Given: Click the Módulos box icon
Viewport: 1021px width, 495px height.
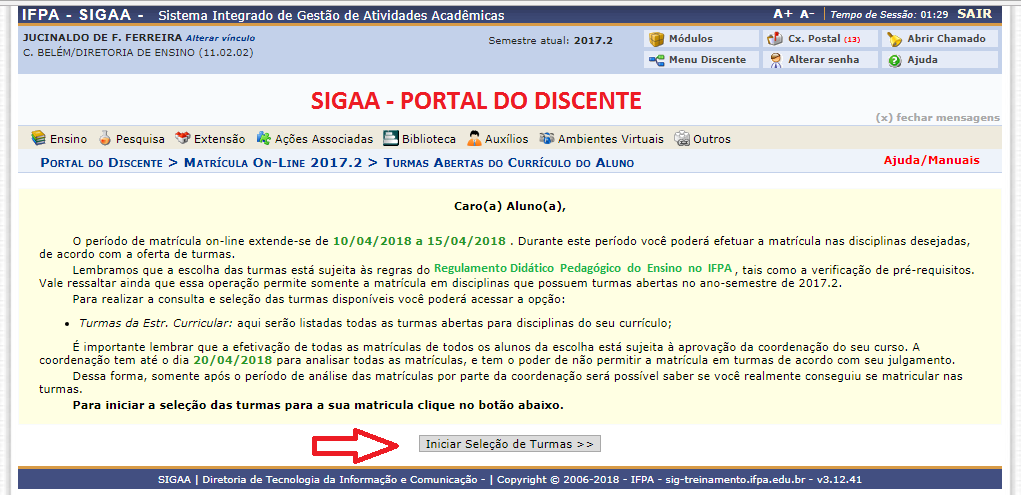Looking at the screenshot, I should tap(656, 39).
